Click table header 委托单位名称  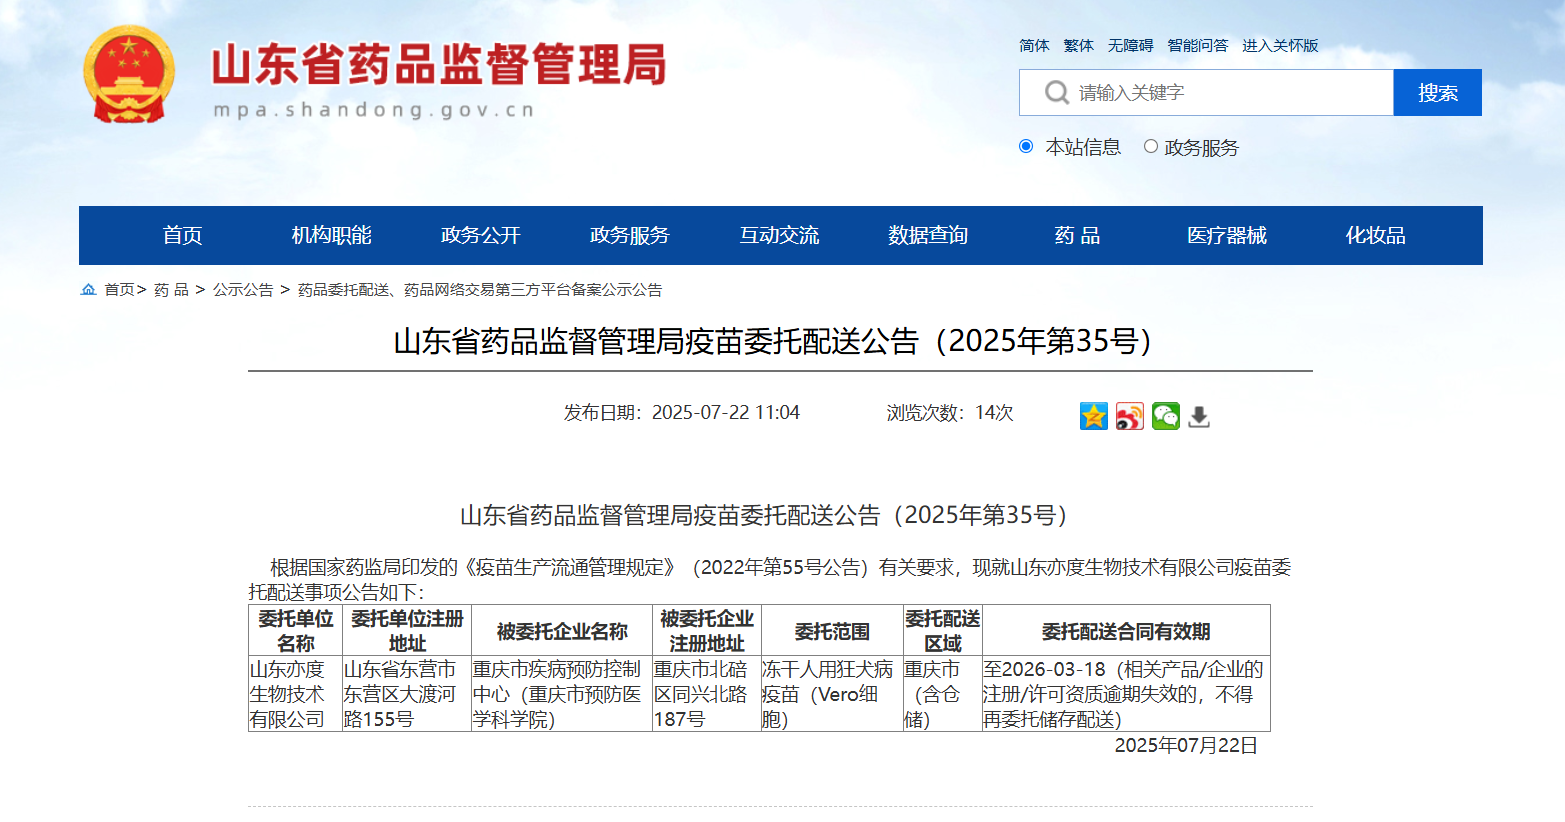(296, 631)
